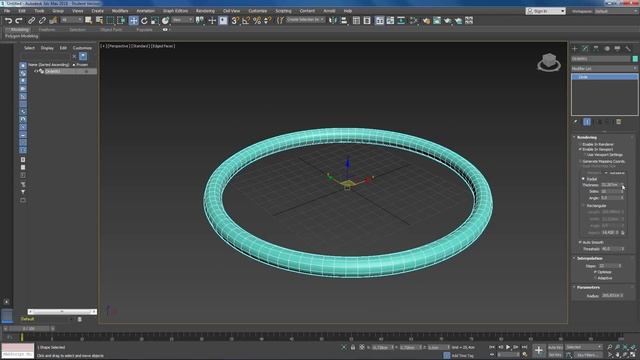Select the Select and Link tool

[31, 20]
